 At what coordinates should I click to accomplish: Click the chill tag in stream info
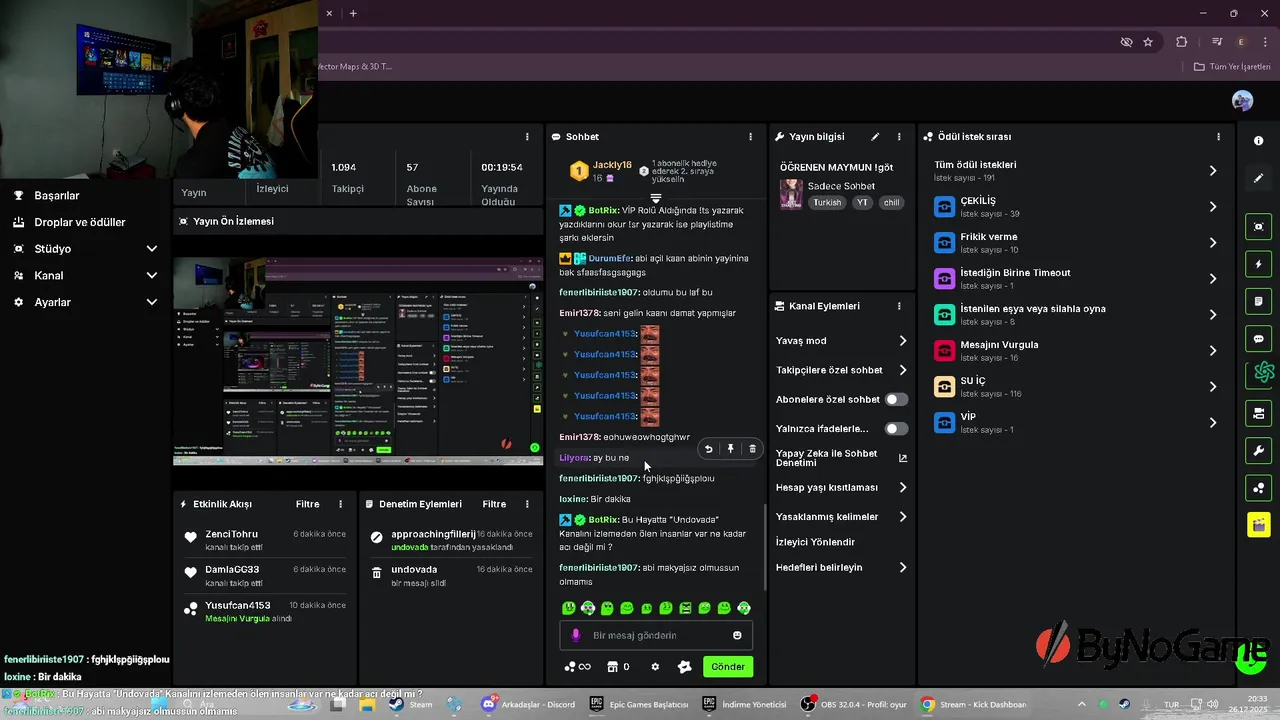pos(891,202)
